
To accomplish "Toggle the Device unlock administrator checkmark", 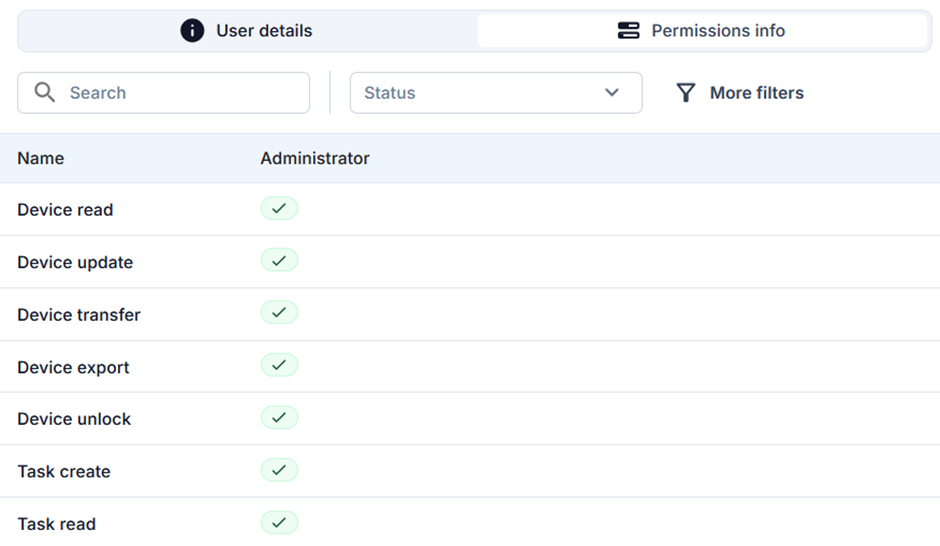I will tap(279, 417).
